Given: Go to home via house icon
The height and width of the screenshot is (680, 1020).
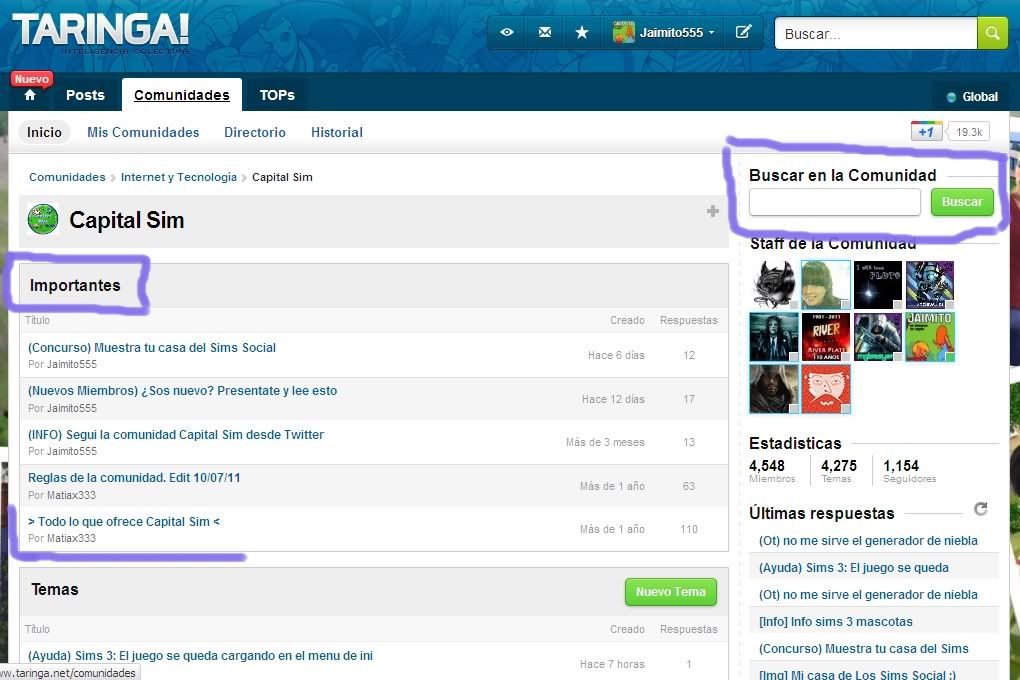Looking at the screenshot, I should click(x=30, y=96).
